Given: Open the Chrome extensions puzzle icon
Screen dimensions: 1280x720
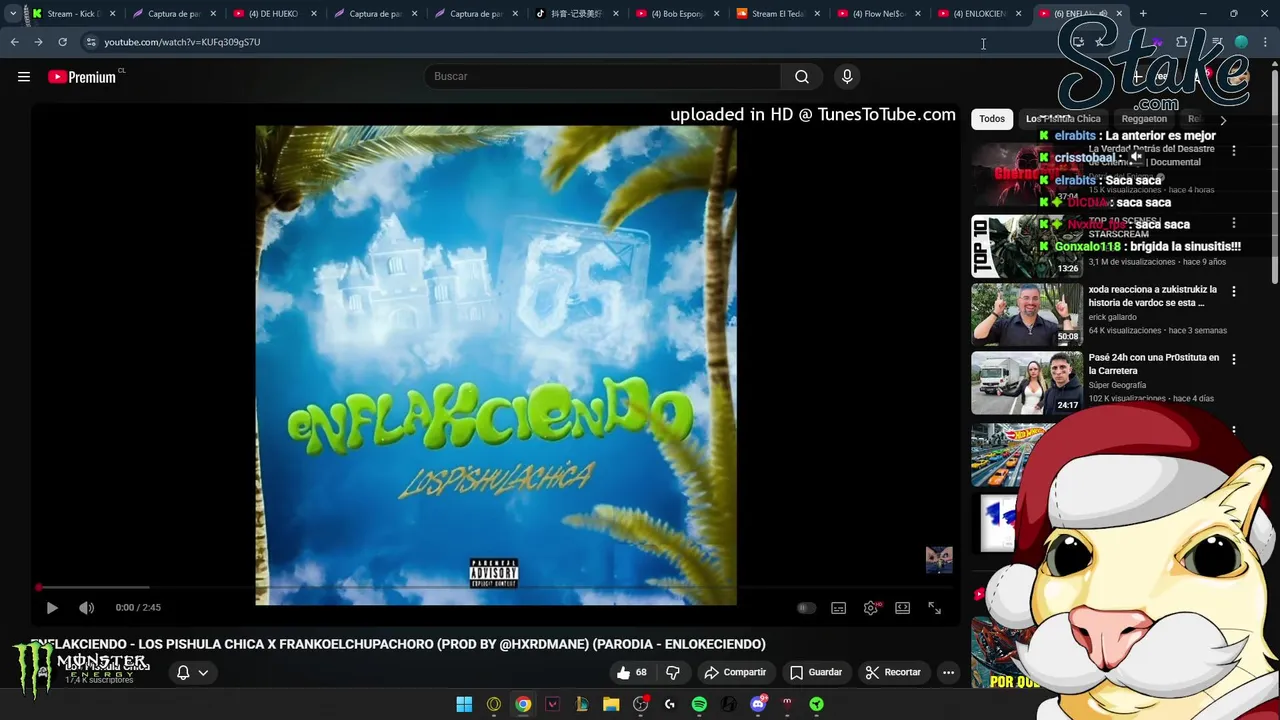Looking at the screenshot, I should (x=1181, y=42).
